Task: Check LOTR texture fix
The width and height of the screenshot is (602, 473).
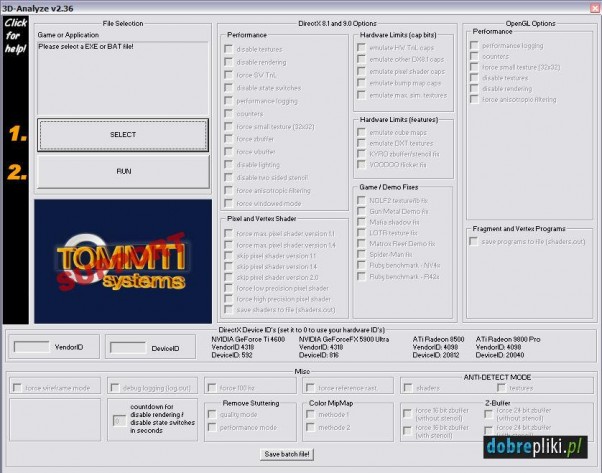Action: coord(361,233)
